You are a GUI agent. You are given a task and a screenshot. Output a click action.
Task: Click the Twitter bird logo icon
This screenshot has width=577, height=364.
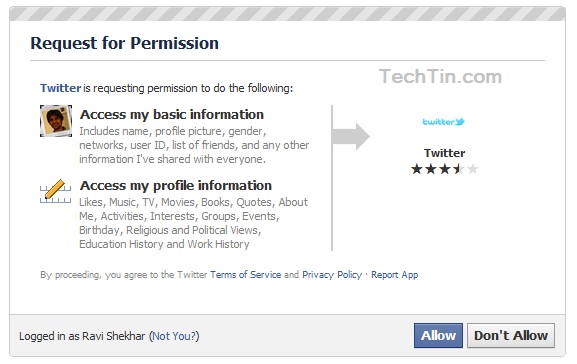click(x=443, y=122)
